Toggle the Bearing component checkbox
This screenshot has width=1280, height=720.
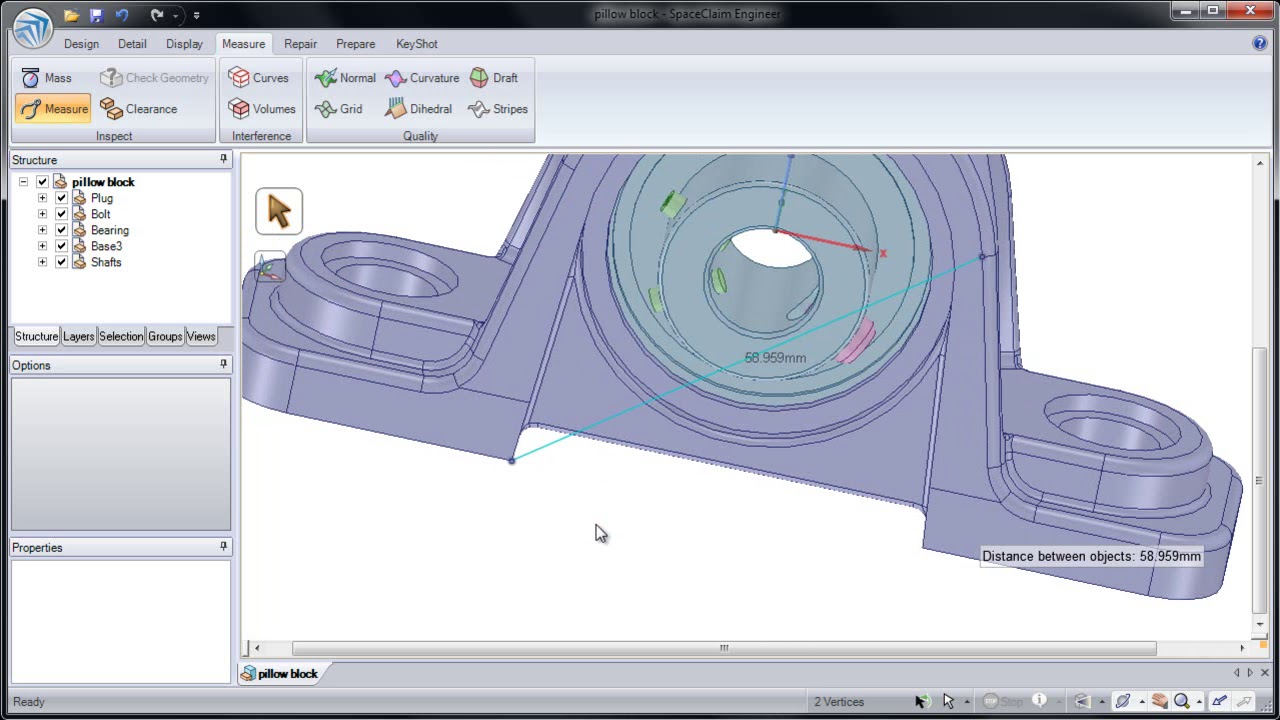(x=61, y=230)
